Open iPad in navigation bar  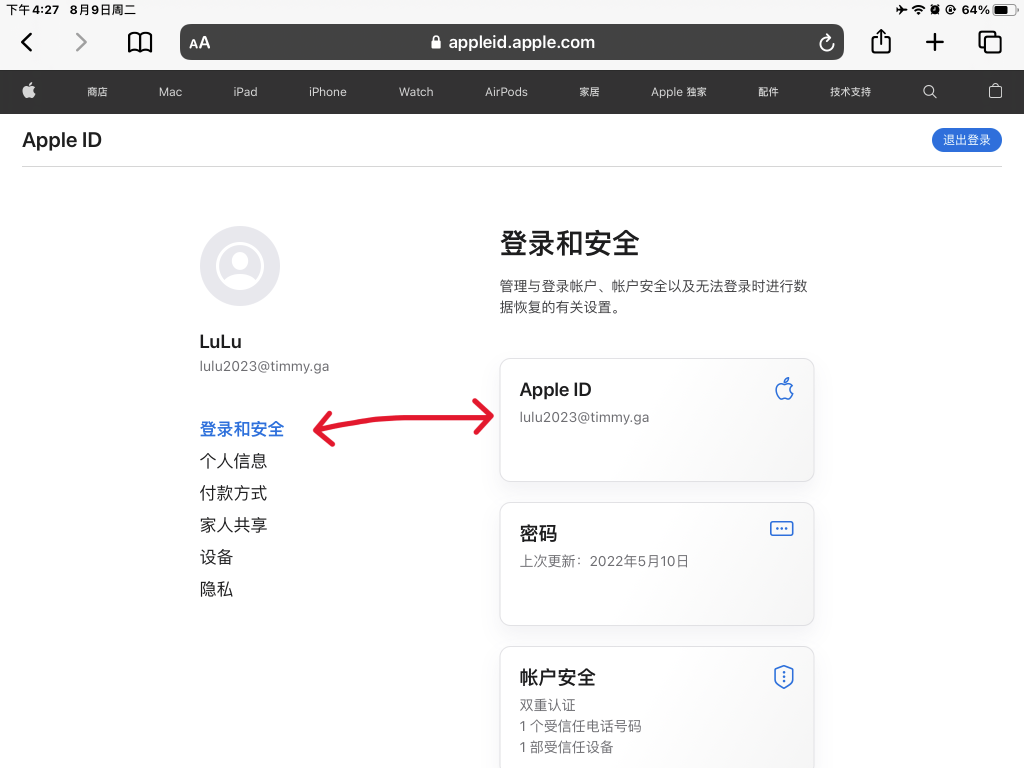click(246, 92)
